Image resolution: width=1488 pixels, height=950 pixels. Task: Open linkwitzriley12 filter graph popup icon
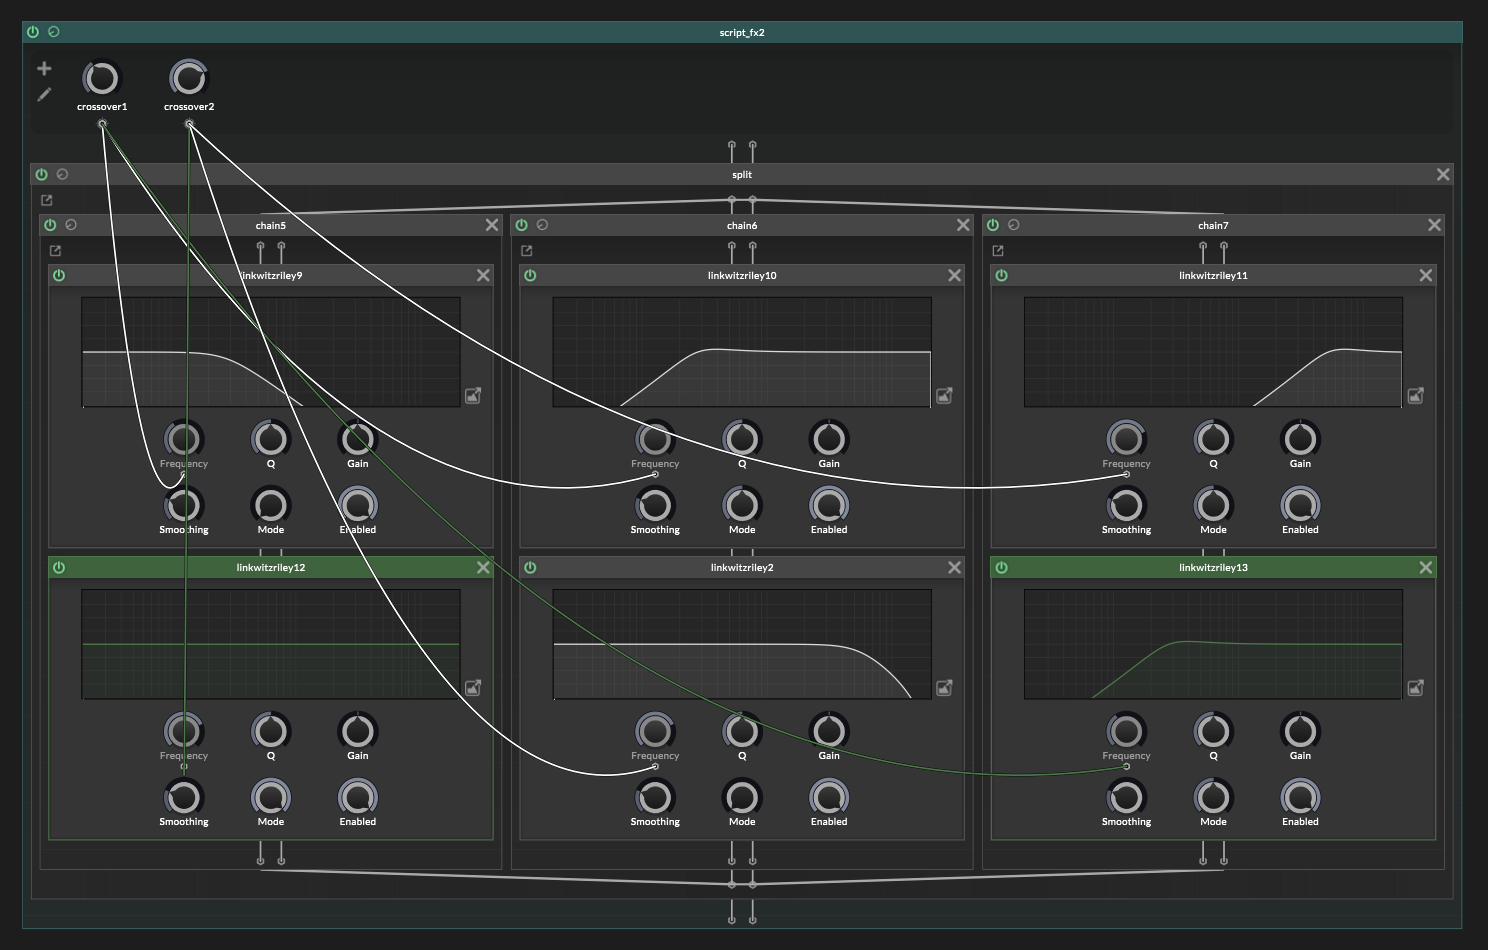(x=473, y=688)
